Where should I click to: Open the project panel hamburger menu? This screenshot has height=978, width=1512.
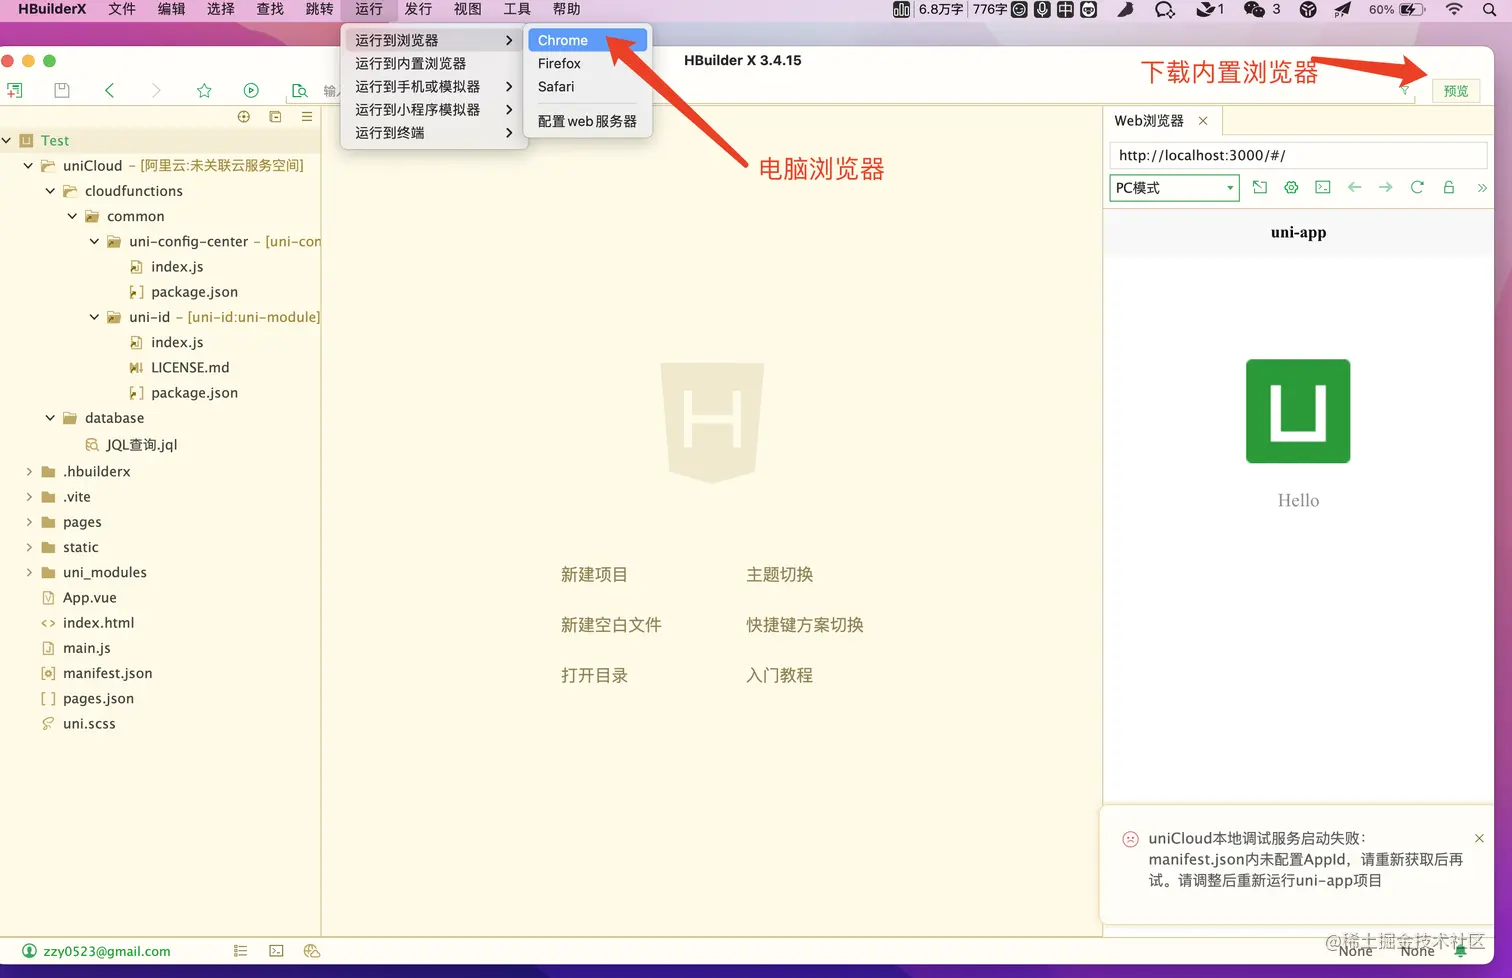pyautogui.click(x=307, y=117)
